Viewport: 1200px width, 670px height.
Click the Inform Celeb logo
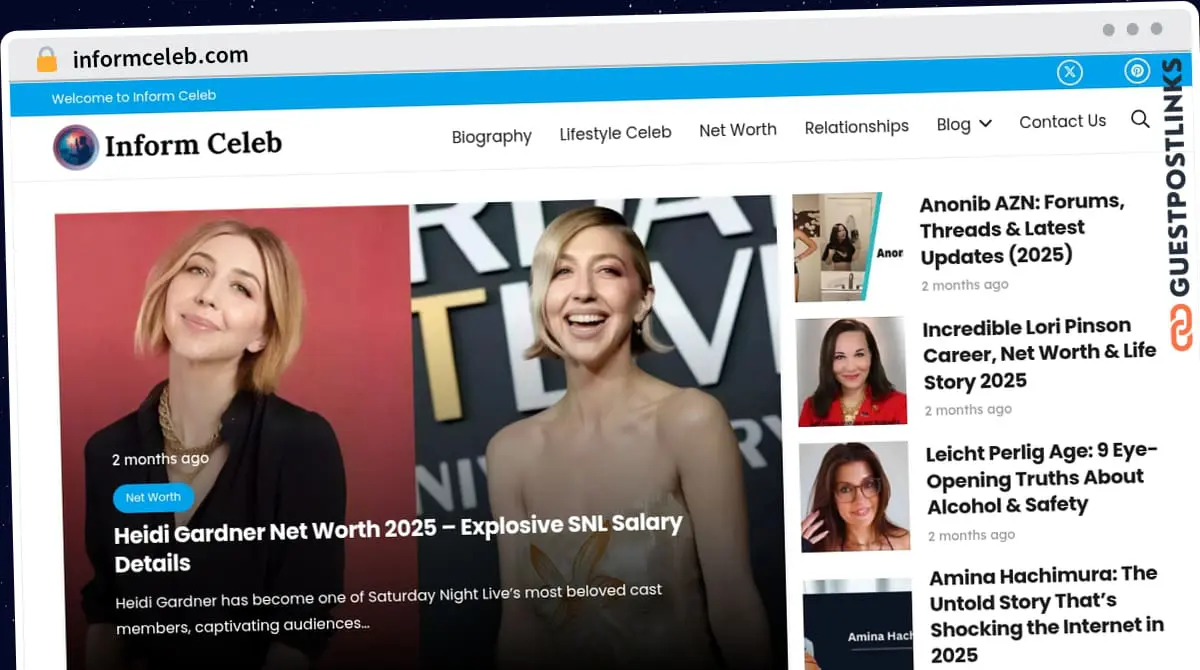[168, 146]
